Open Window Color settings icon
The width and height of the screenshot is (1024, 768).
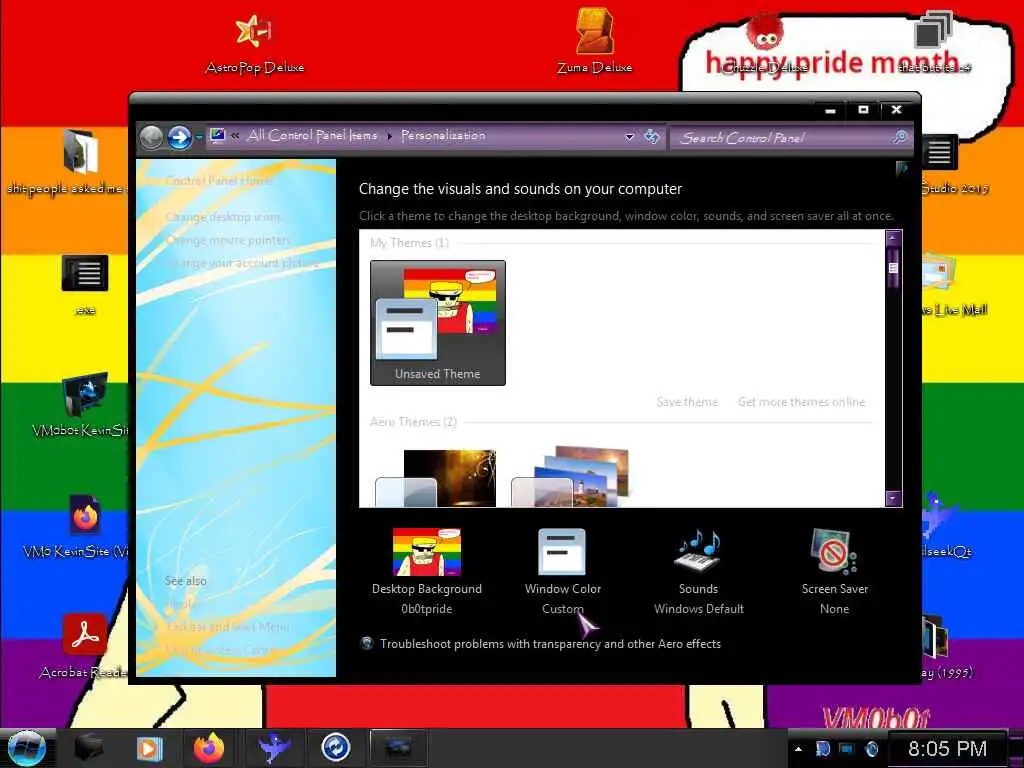pyautogui.click(x=562, y=552)
